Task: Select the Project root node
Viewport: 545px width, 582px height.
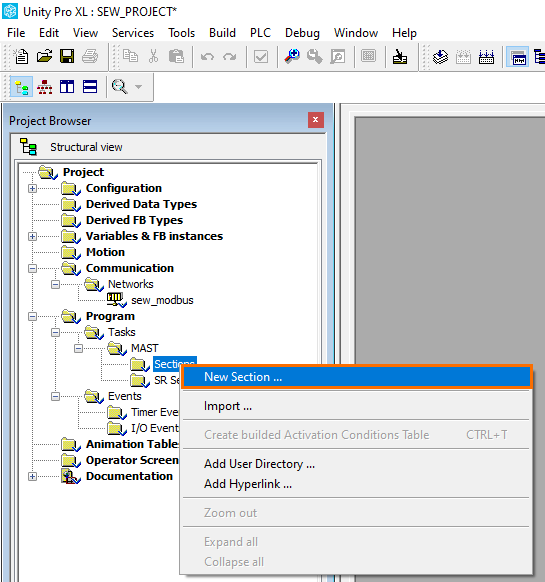Action: pyautogui.click(x=84, y=172)
